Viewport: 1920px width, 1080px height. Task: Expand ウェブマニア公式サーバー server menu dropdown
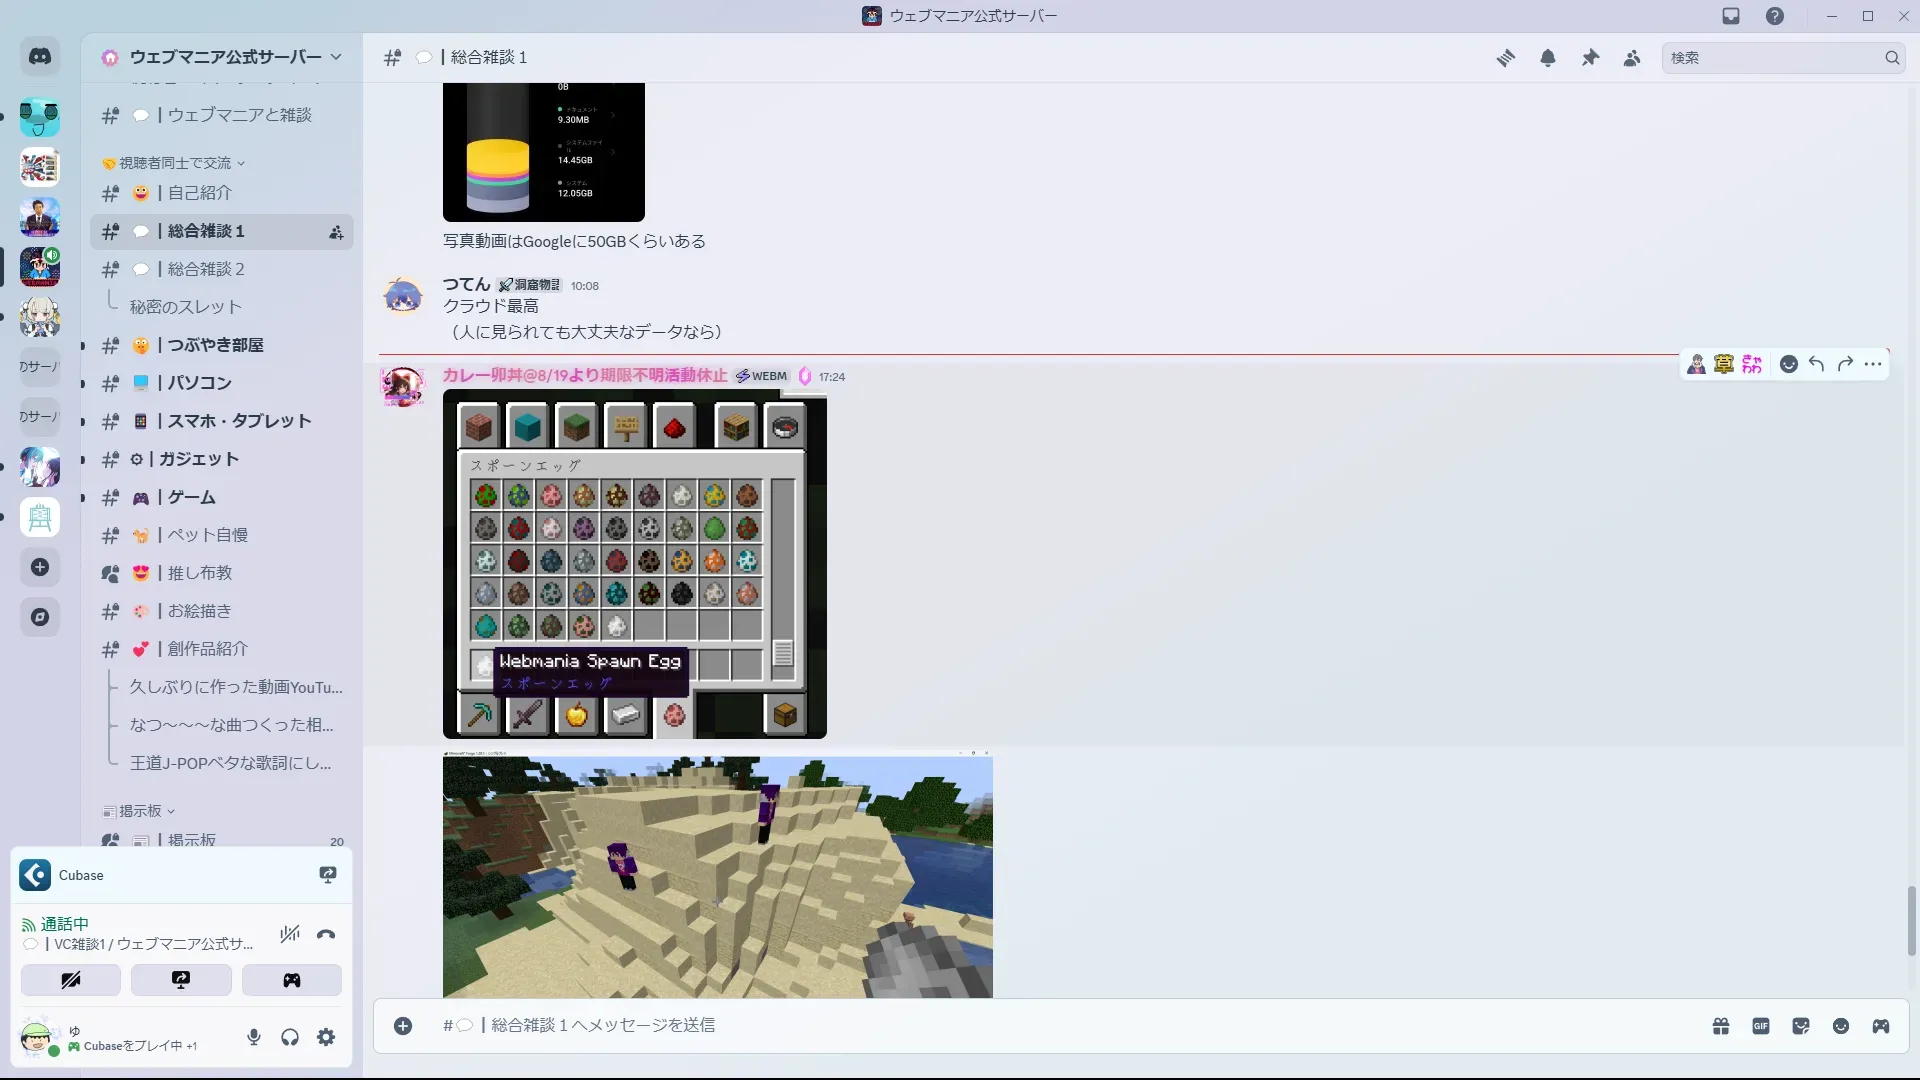tap(336, 57)
